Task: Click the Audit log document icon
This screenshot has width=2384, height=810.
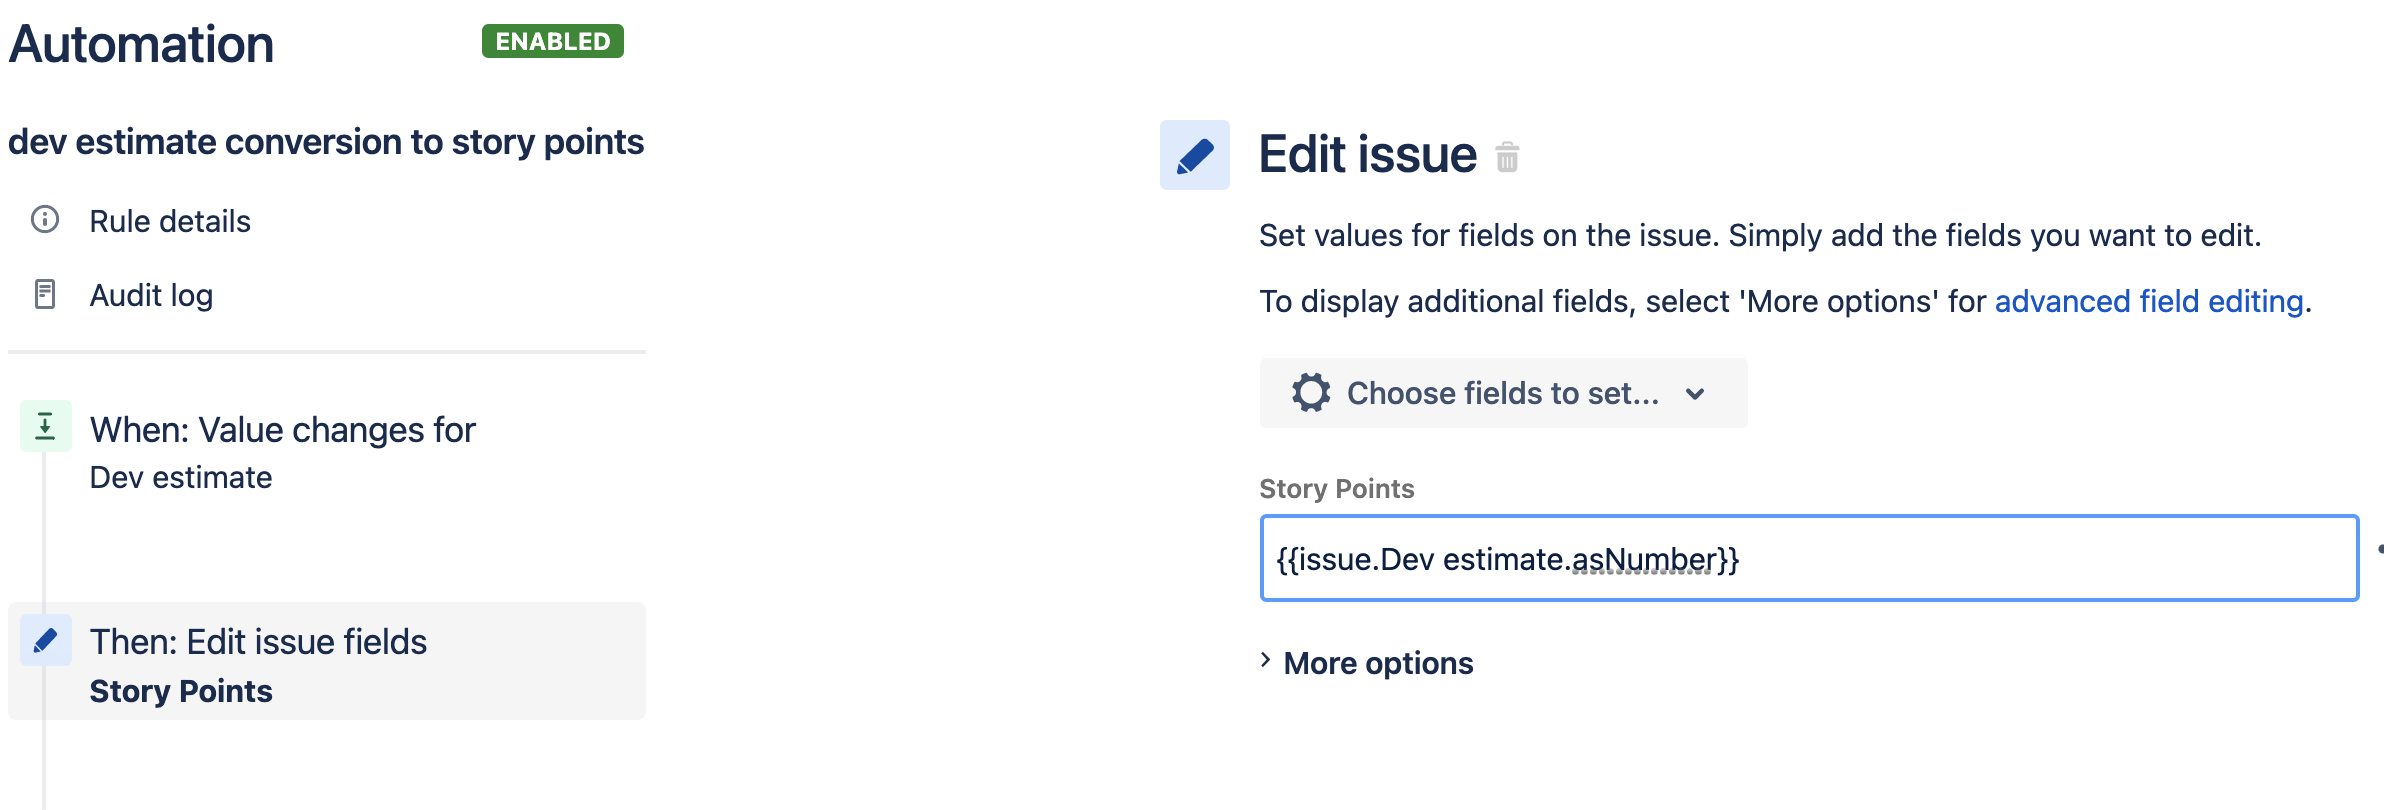Action: 45,294
